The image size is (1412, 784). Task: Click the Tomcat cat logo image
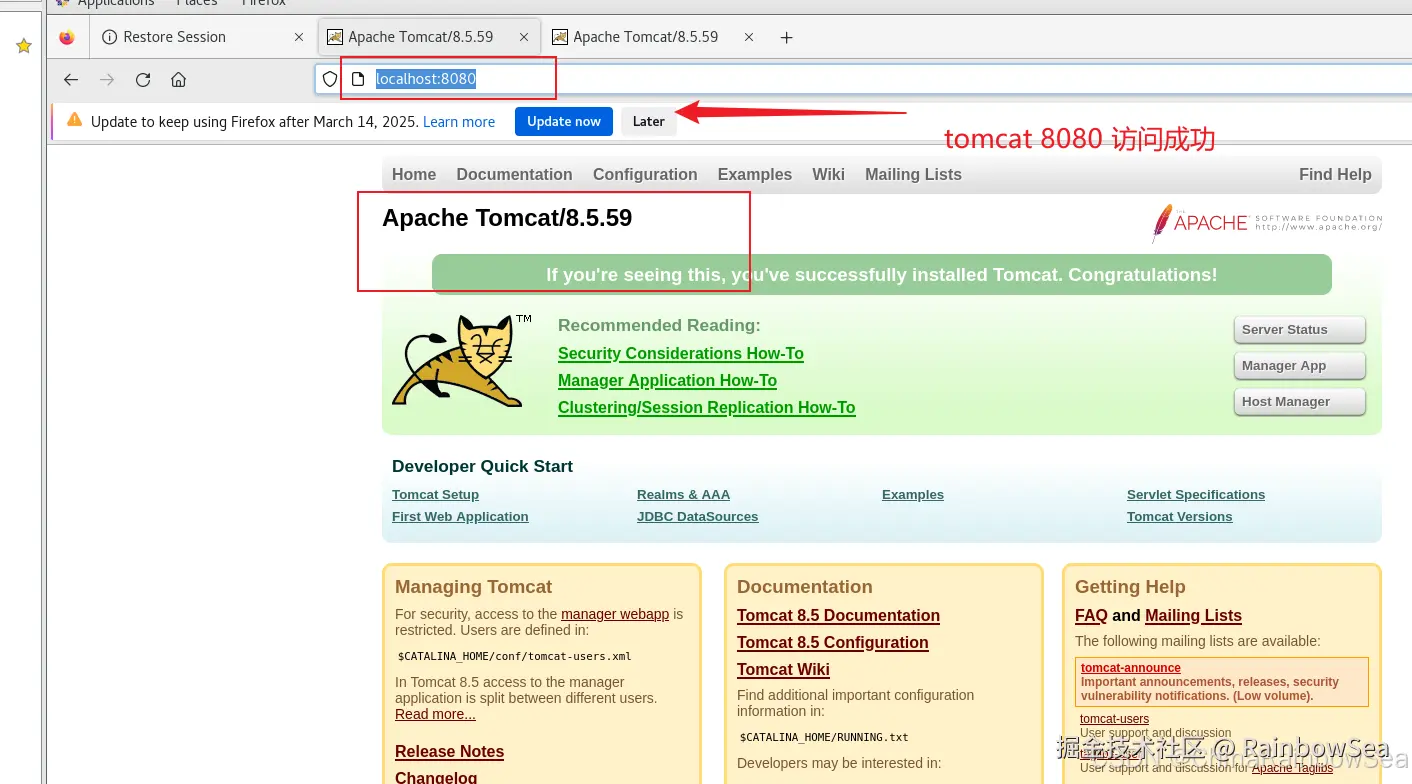coord(461,360)
